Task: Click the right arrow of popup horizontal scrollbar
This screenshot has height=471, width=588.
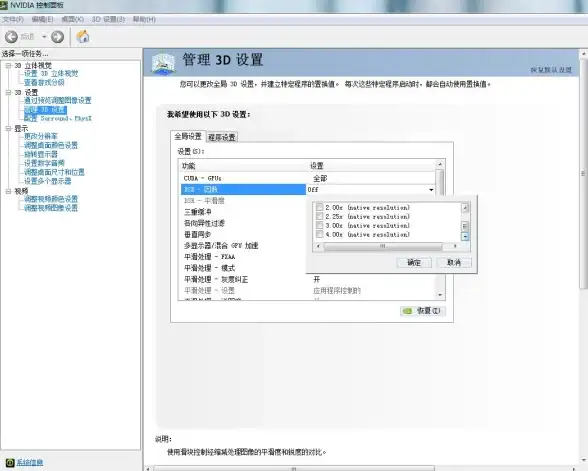Action: [455, 246]
